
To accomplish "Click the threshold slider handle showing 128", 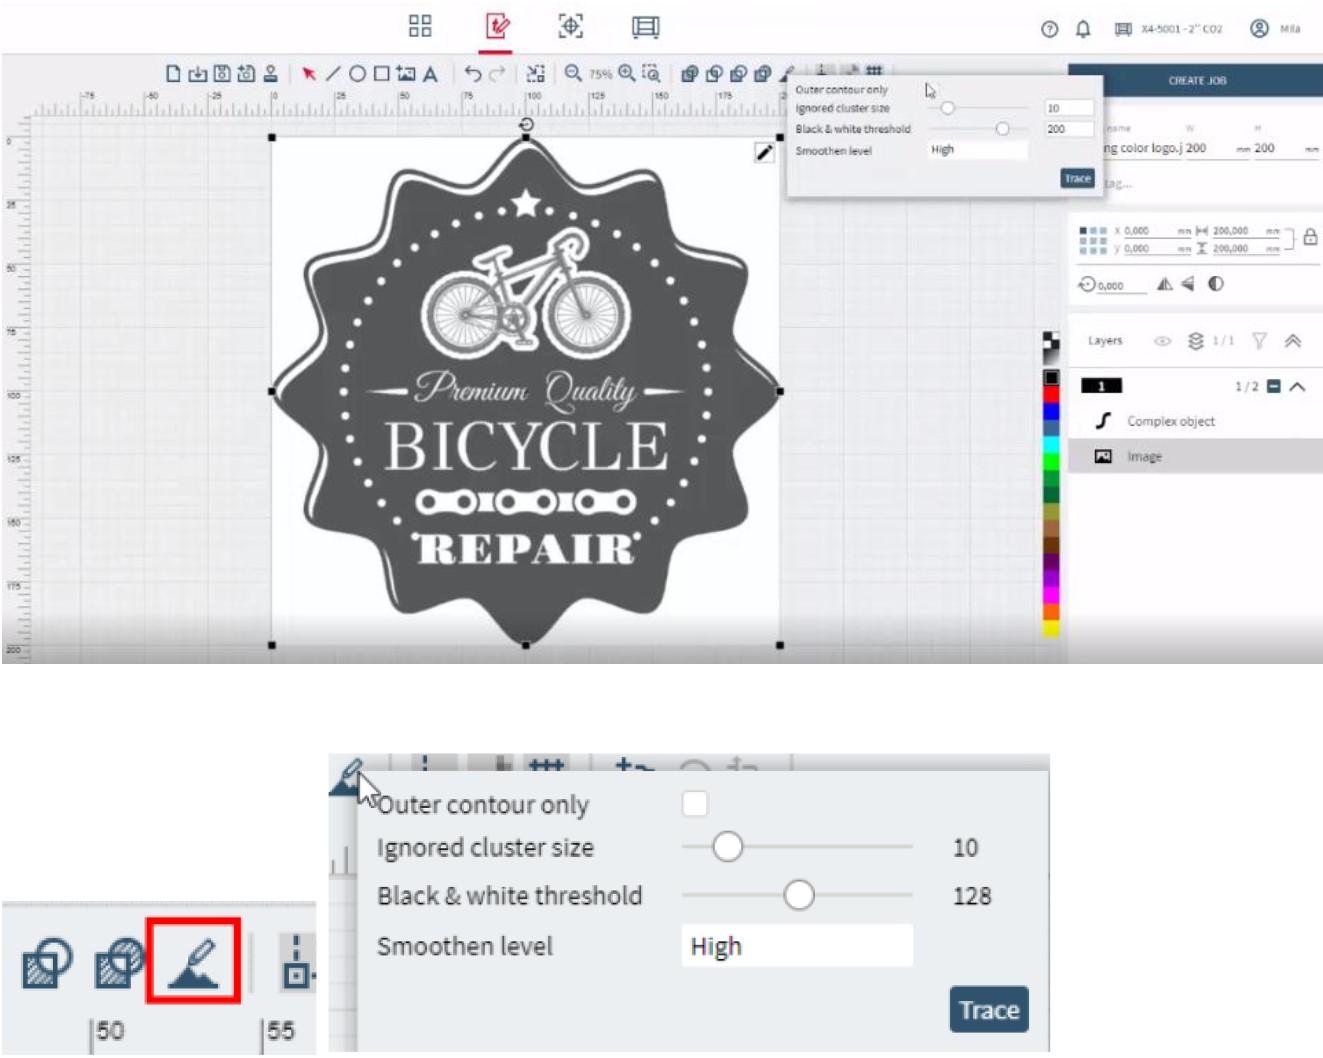I will pyautogui.click(x=798, y=895).
